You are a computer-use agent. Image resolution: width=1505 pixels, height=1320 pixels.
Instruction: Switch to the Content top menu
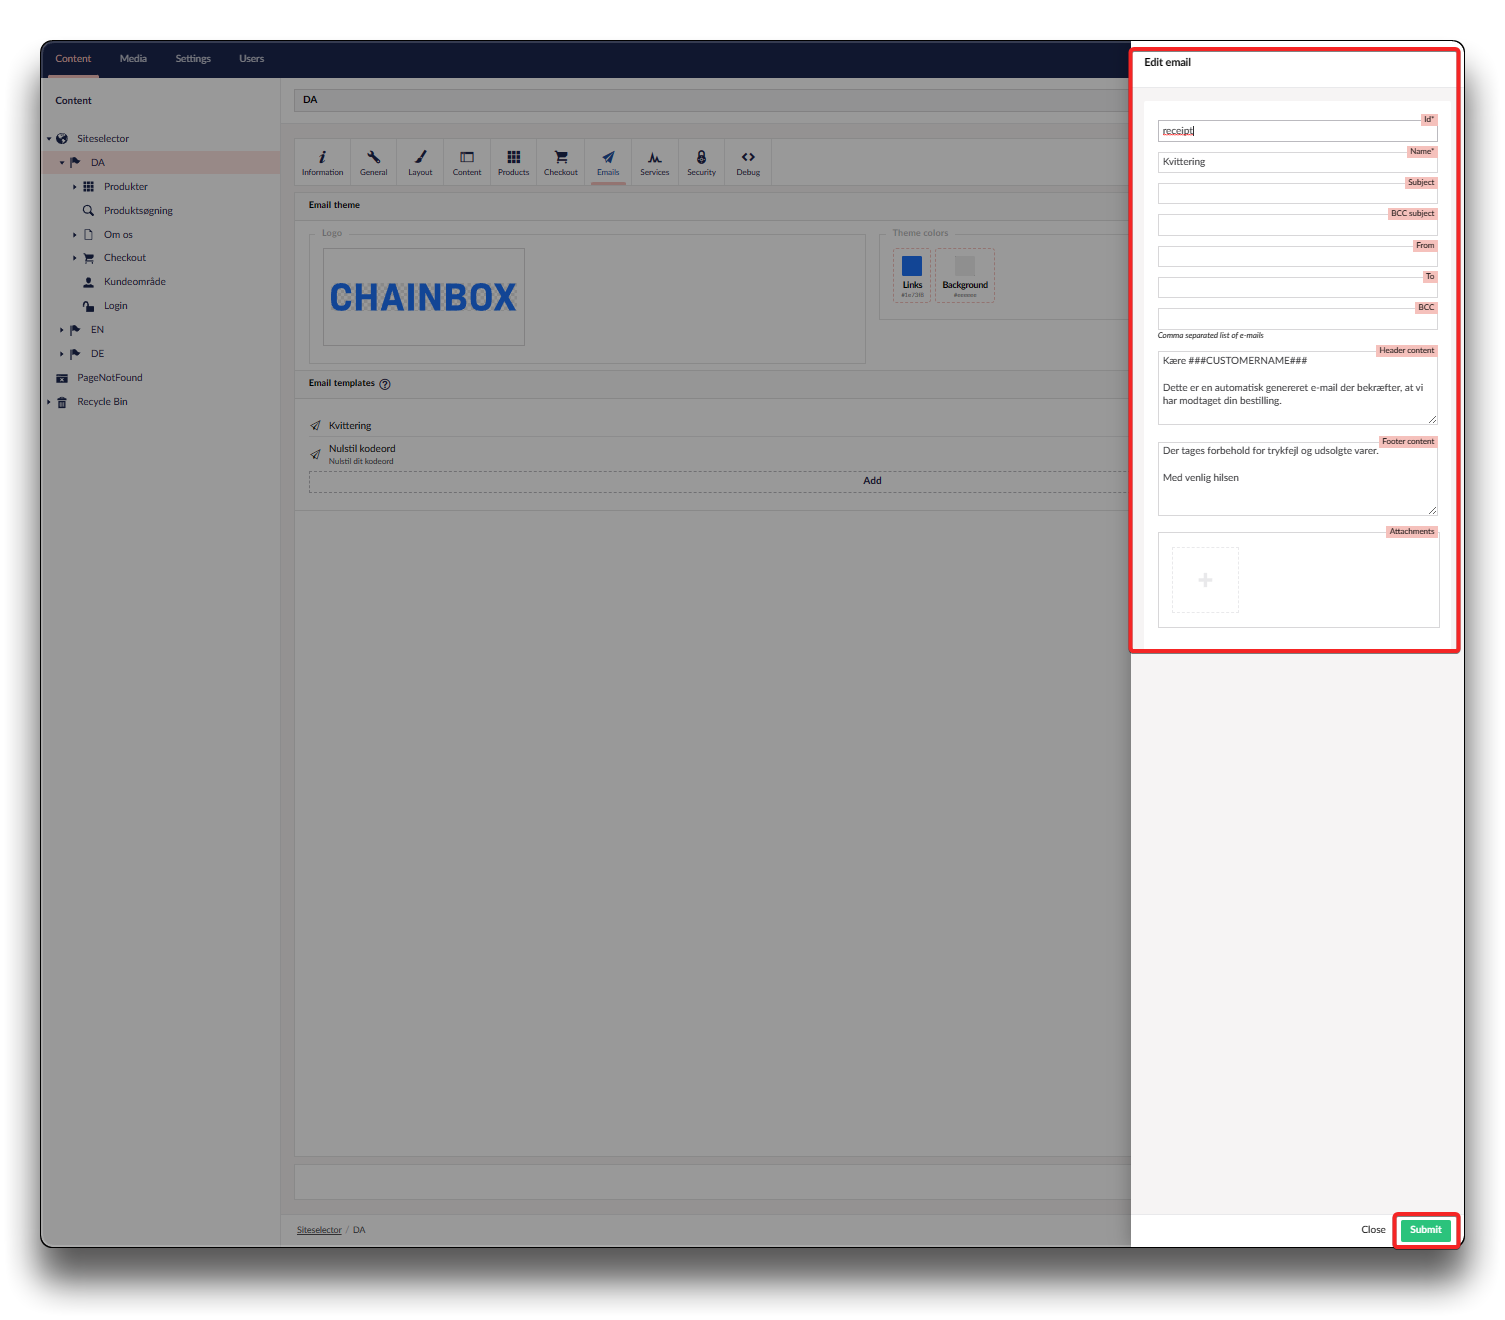73,59
